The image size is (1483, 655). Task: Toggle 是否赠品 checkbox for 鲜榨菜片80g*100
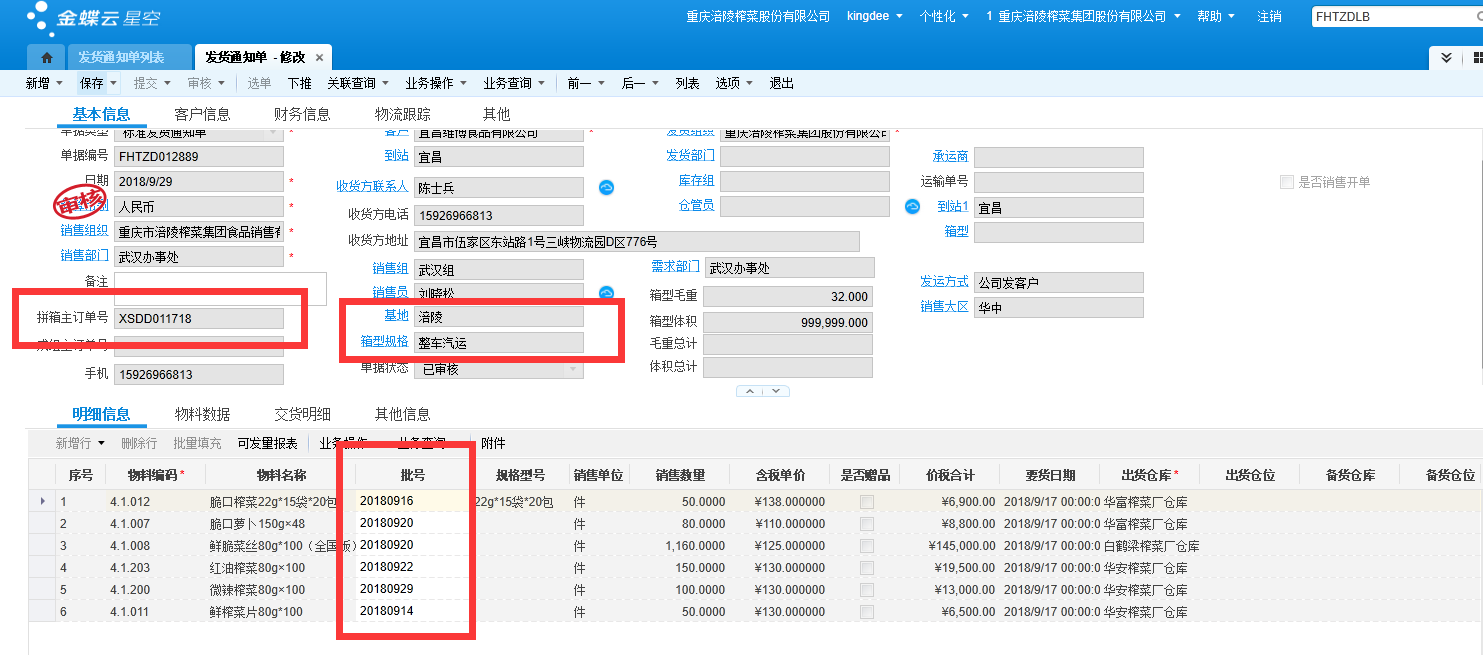pos(866,611)
